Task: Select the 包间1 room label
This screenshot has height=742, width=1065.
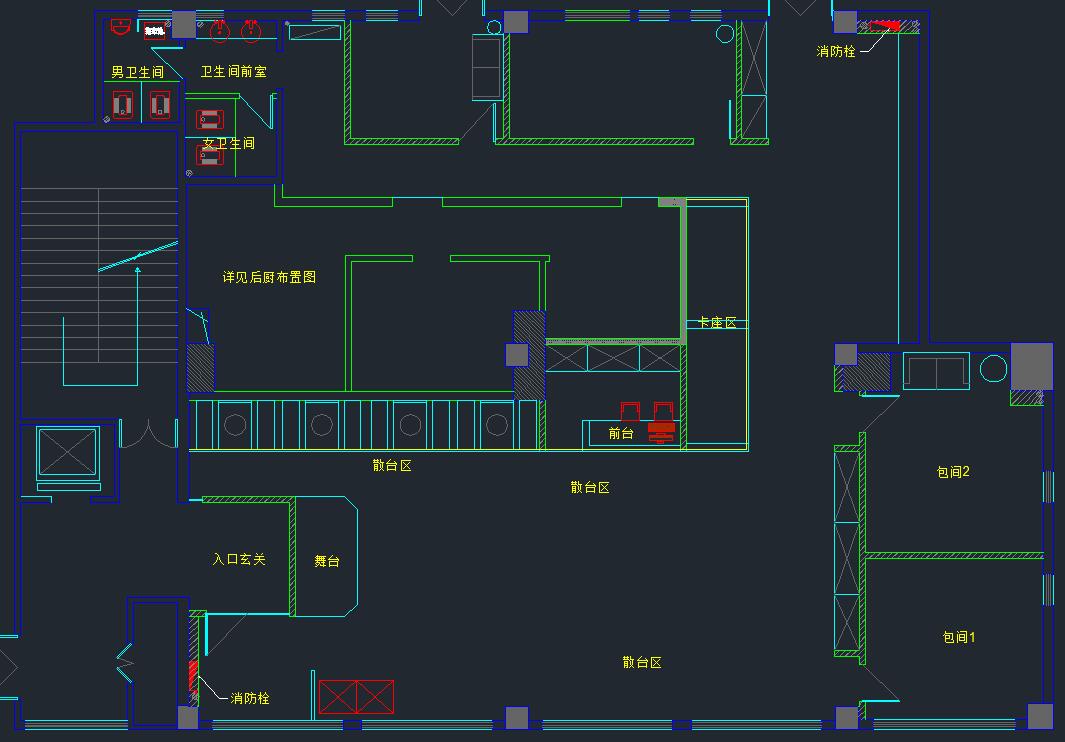Action: click(x=958, y=637)
